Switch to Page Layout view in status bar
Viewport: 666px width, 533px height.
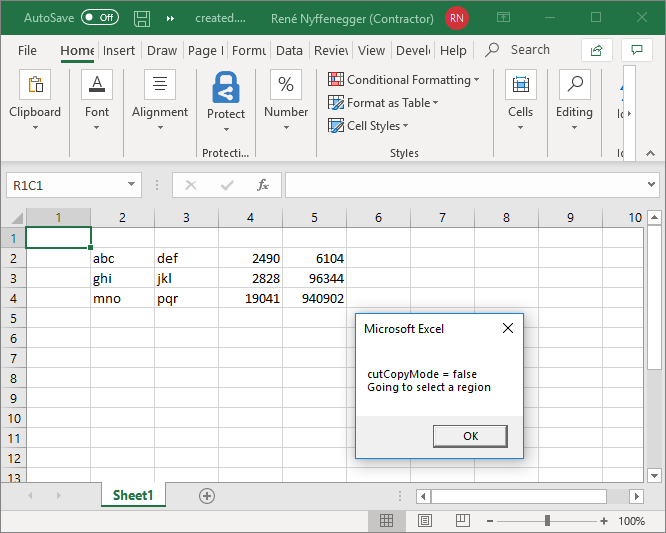click(423, 521)
